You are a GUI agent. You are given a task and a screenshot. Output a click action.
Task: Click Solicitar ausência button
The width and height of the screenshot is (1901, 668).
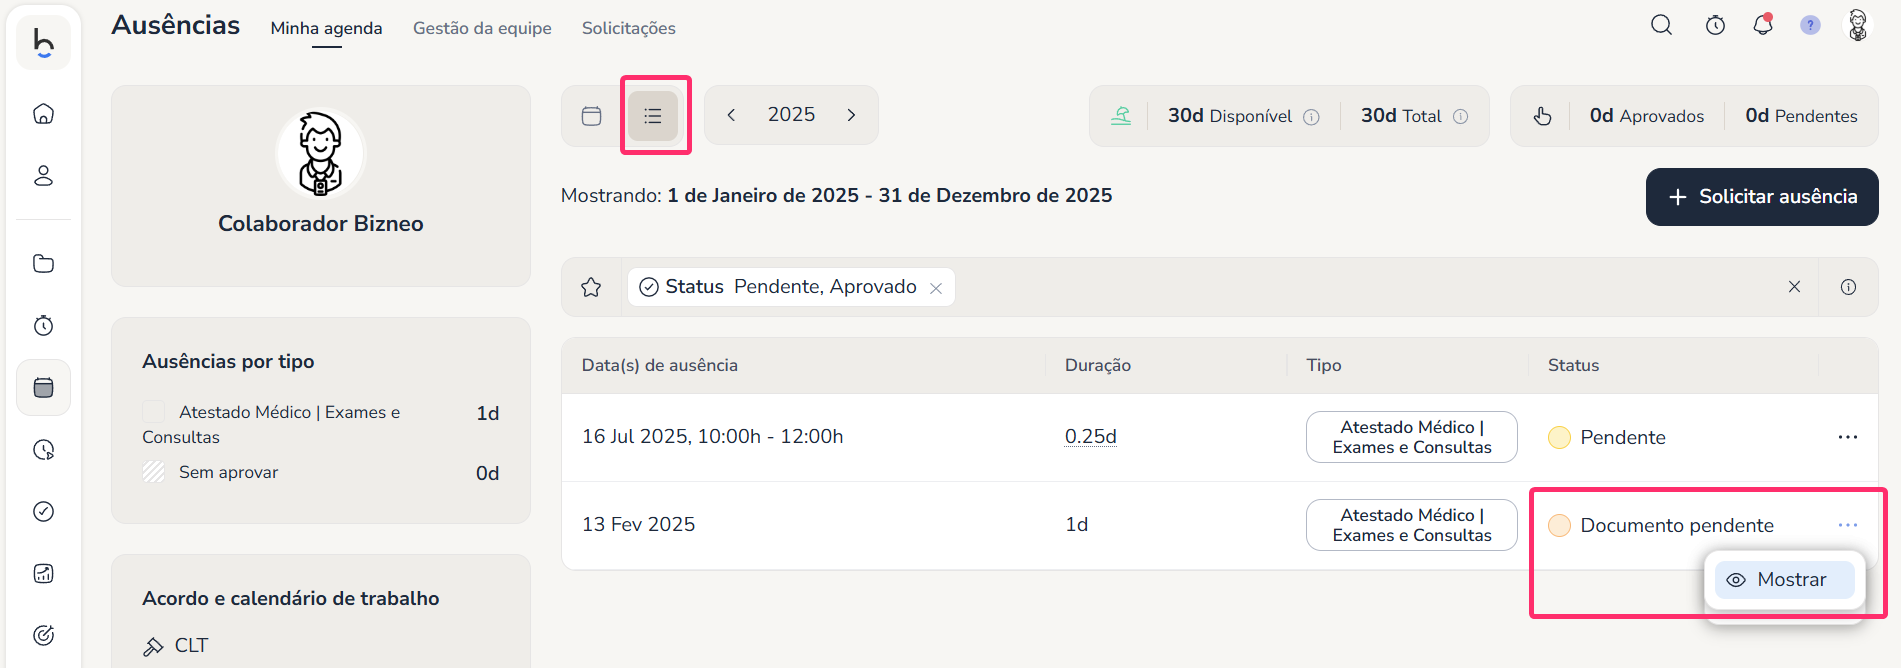point(1761,197)
